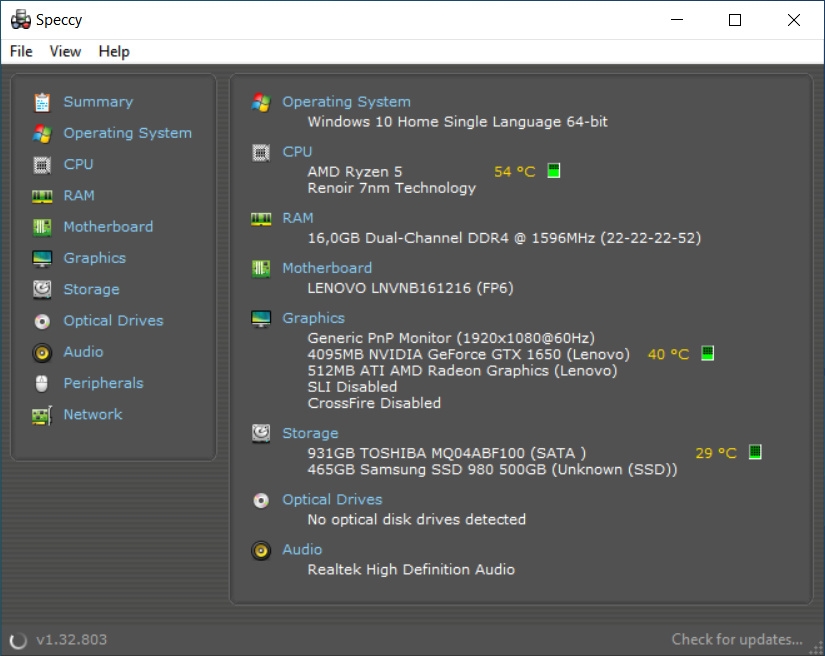Click the RAM icon in summary panel
The height and width of the screenshot is (656, 825).
point(261,219)
